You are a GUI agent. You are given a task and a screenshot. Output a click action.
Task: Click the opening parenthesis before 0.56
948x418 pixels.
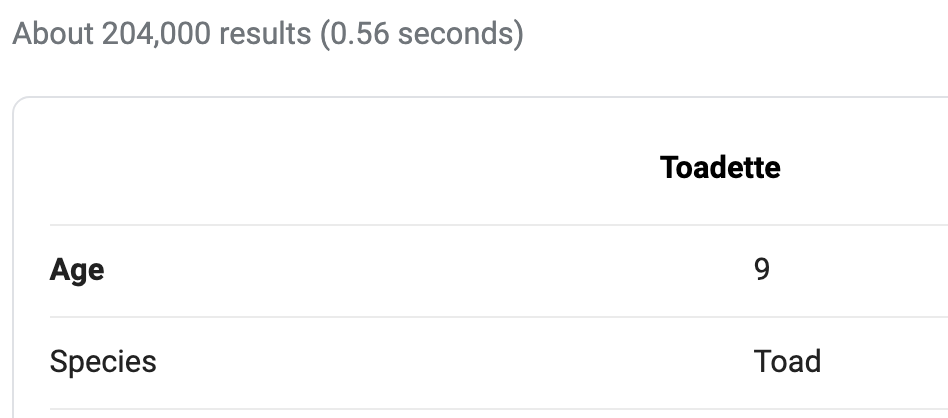coord(325,34)
